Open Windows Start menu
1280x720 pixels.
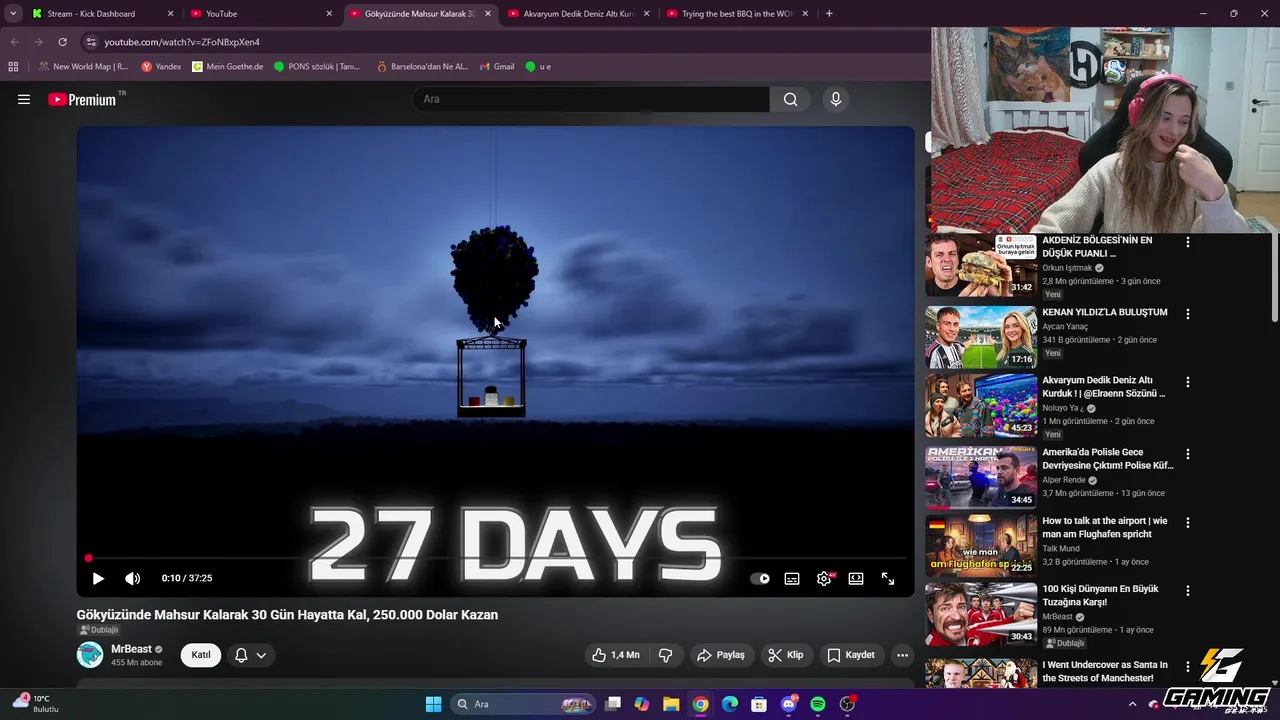point(433,704)
